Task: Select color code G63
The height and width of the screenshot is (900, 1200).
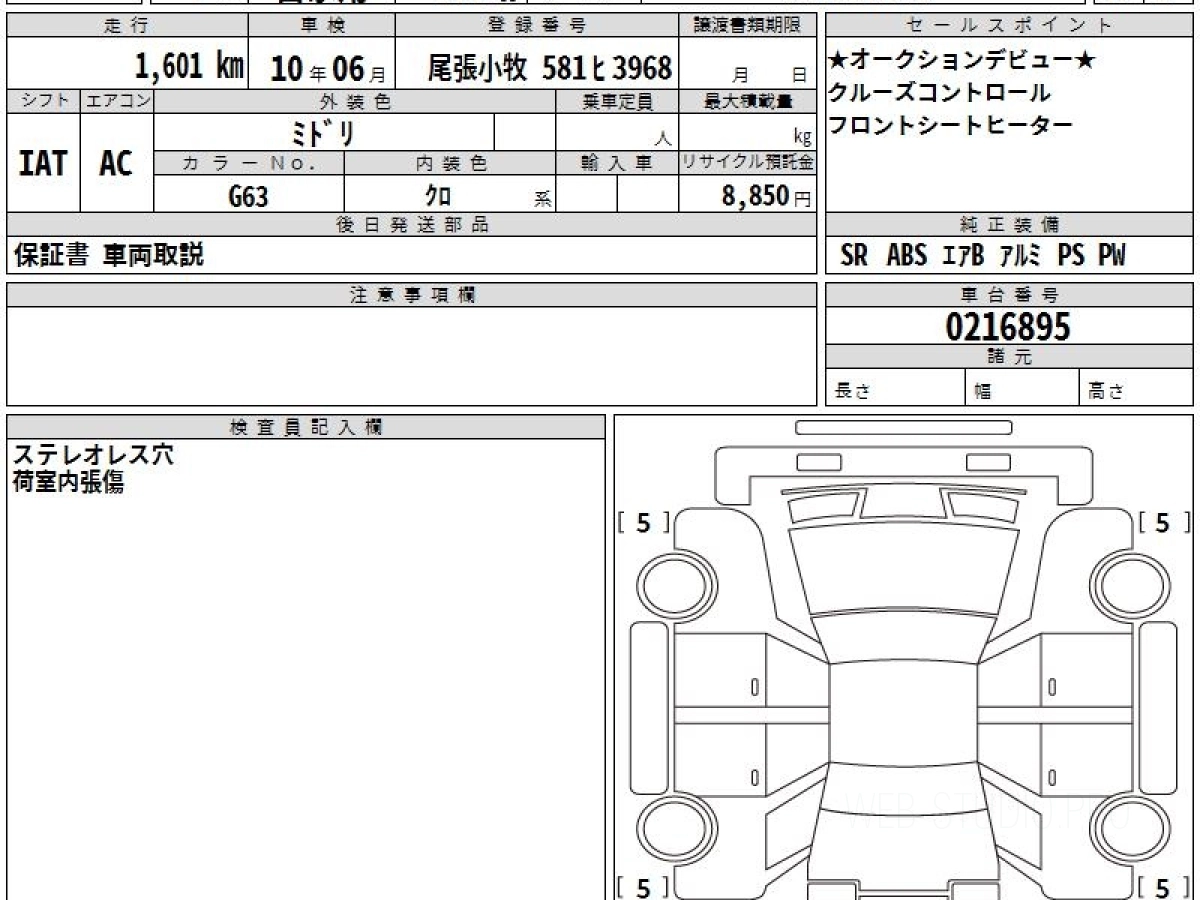Action: pos(249,196)
